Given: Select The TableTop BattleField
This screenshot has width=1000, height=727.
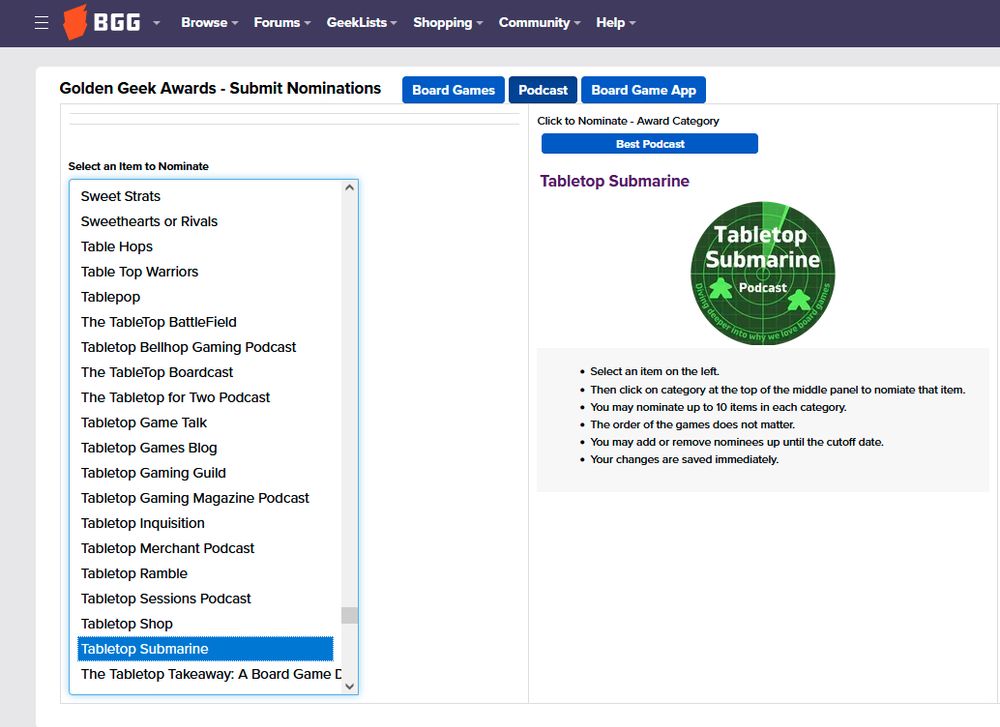Looking at the screenshot, I should (x=205, y=322).
